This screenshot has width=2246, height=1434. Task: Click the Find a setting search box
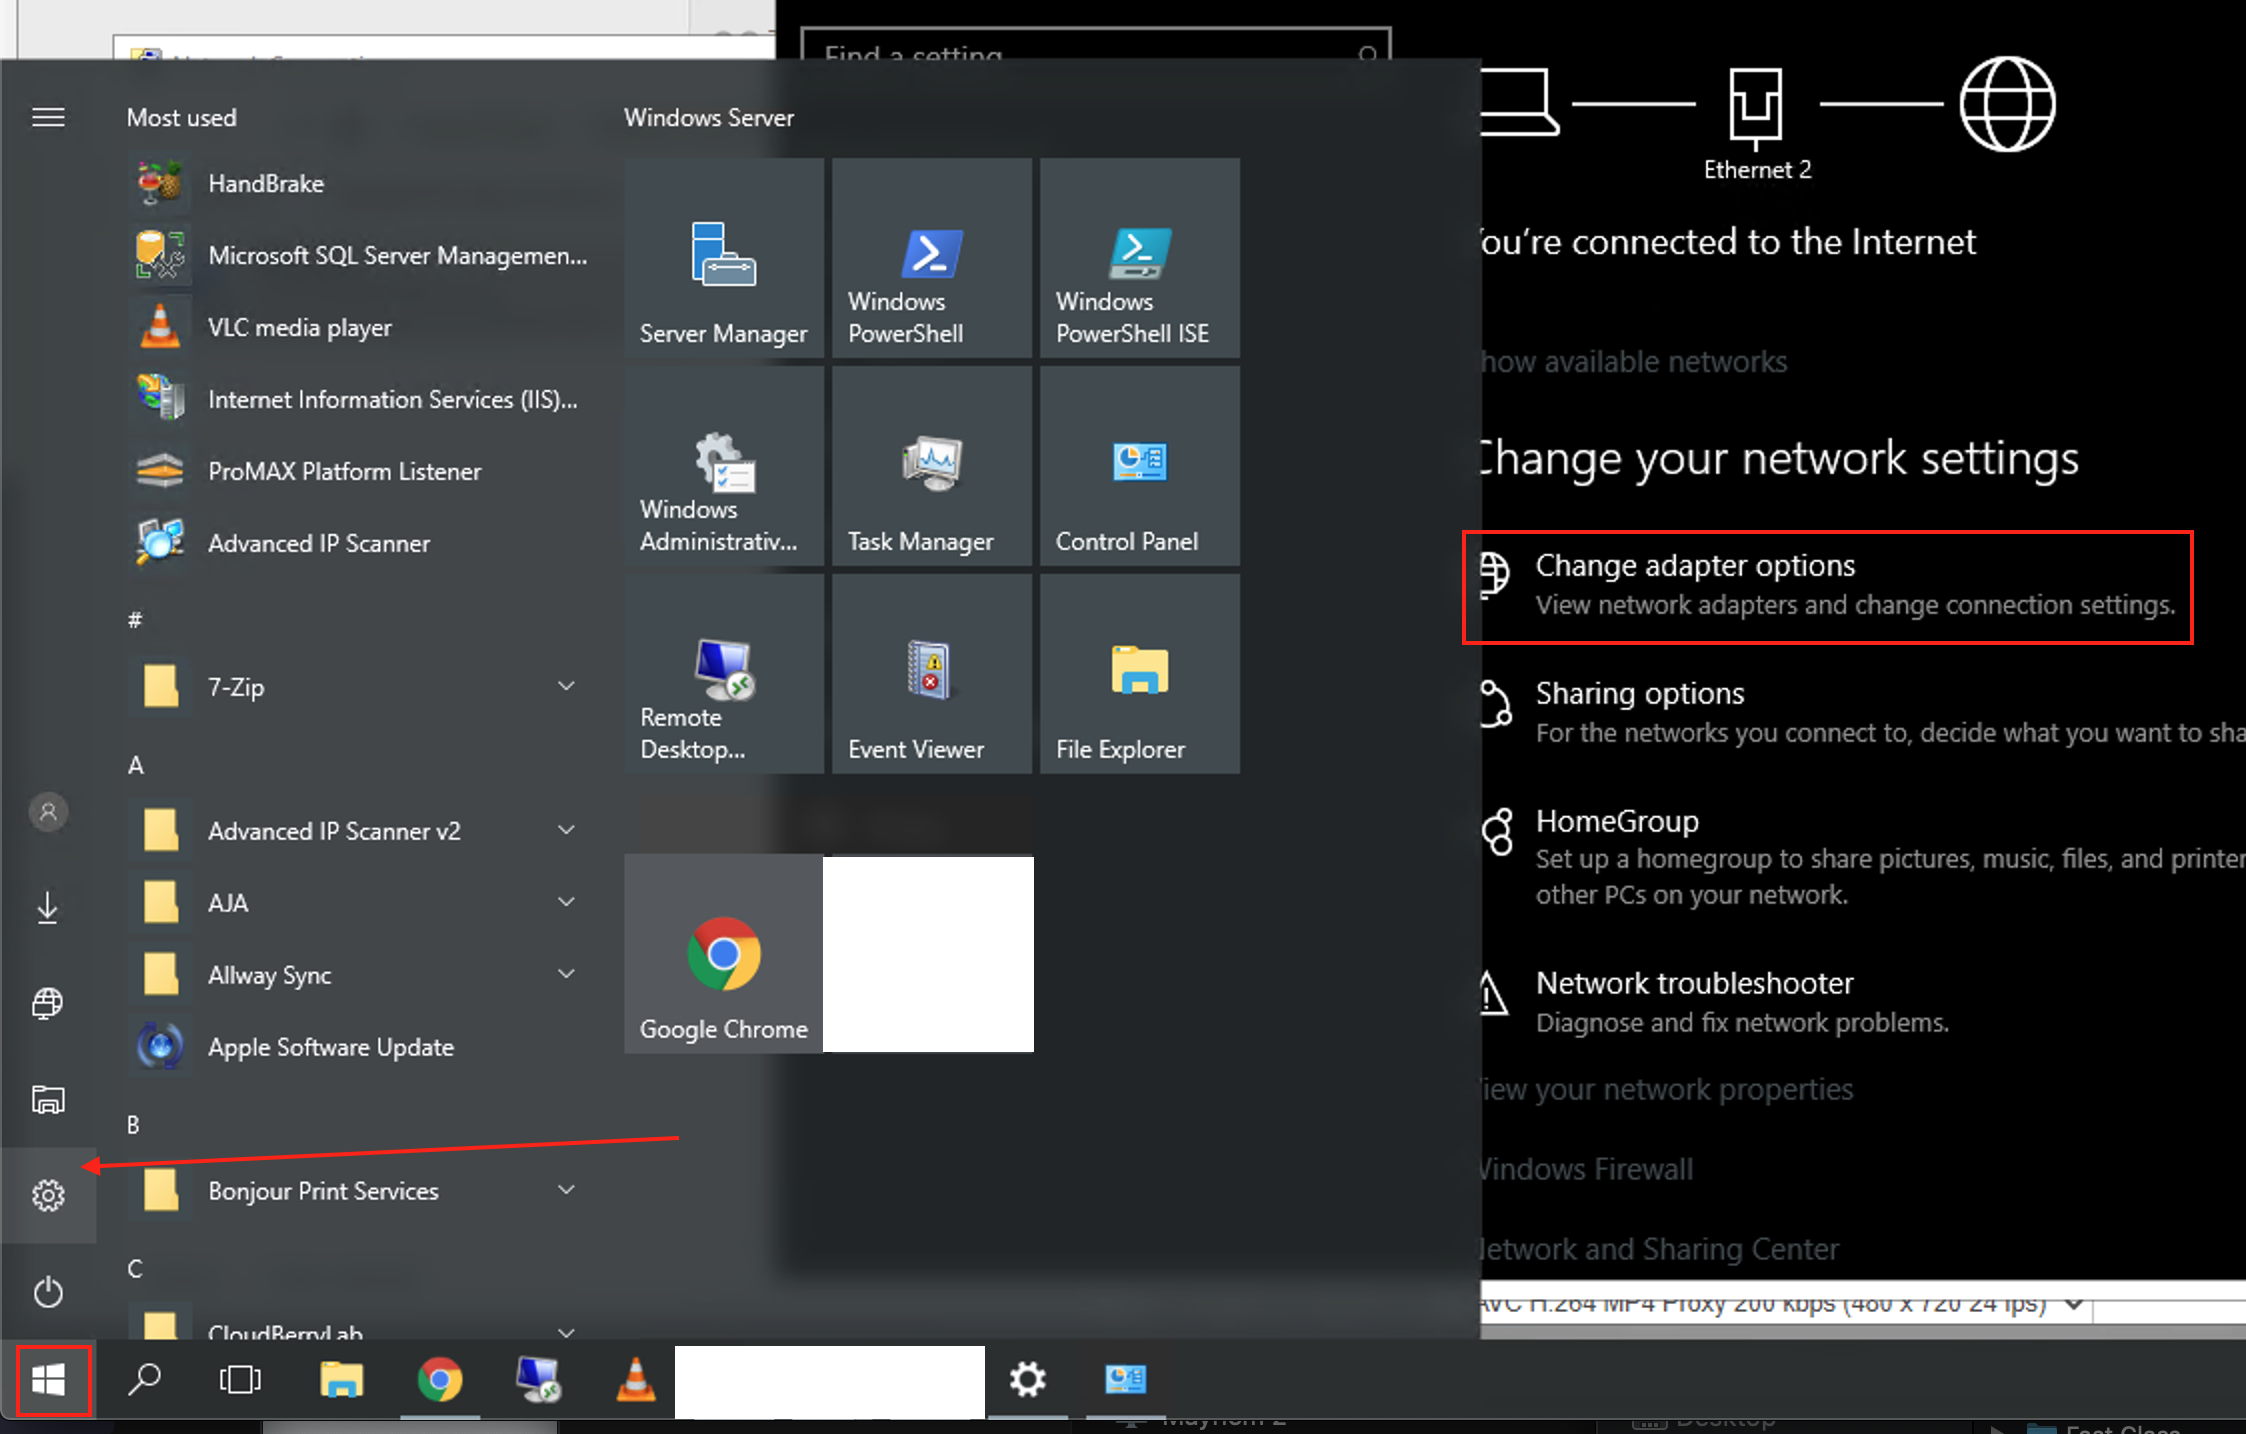click(1096, 46)
